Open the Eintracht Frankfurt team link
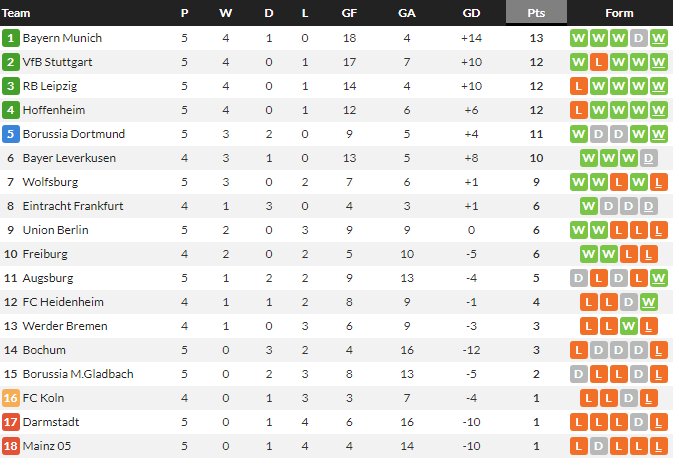The width and height of the screenshot is (674, 458). [73, 206]
